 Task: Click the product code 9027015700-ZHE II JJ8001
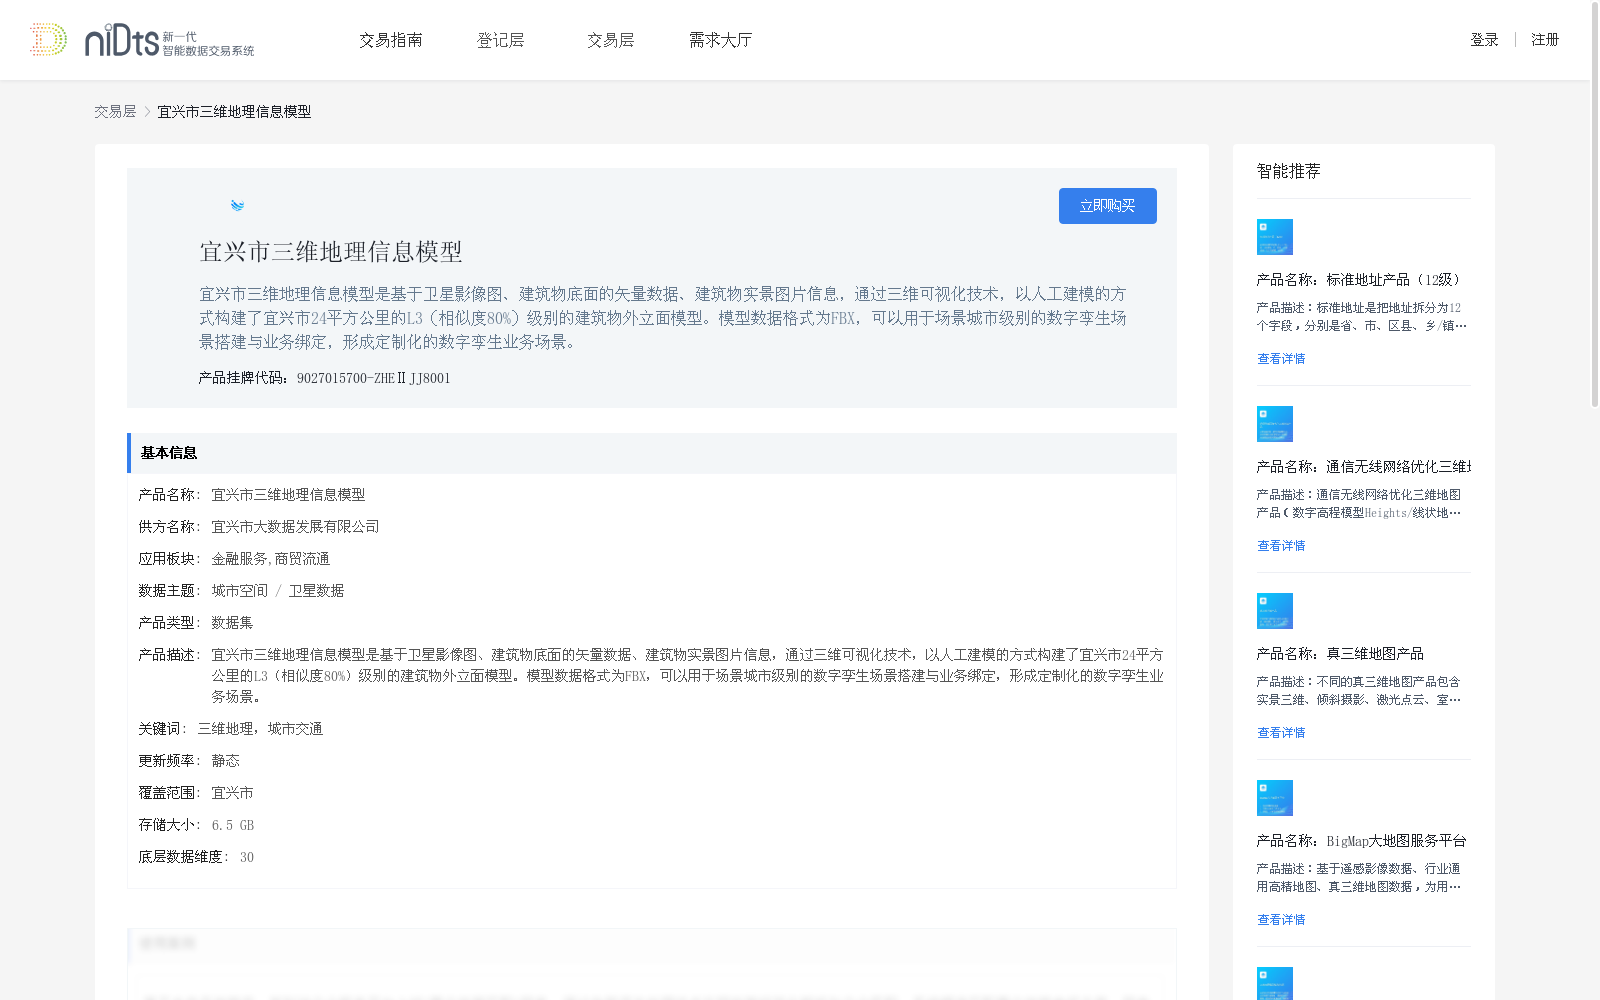373,378
